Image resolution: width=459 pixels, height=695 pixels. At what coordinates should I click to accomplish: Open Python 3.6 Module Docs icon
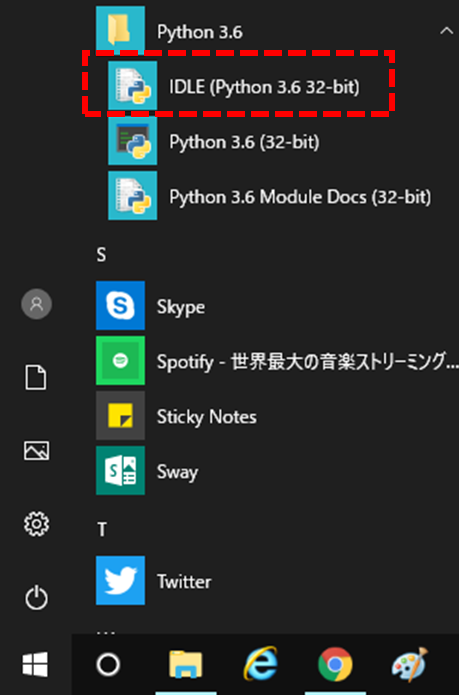tap(132, 195)
